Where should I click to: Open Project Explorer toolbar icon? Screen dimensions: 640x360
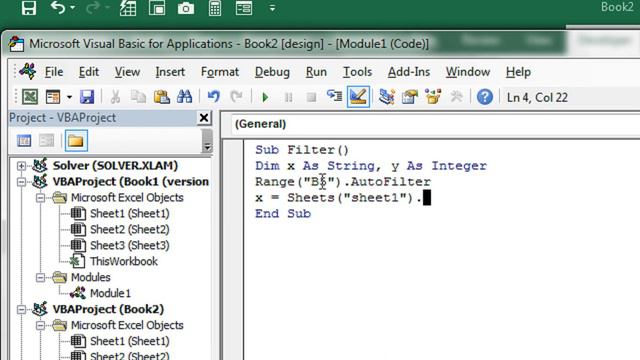386,97
